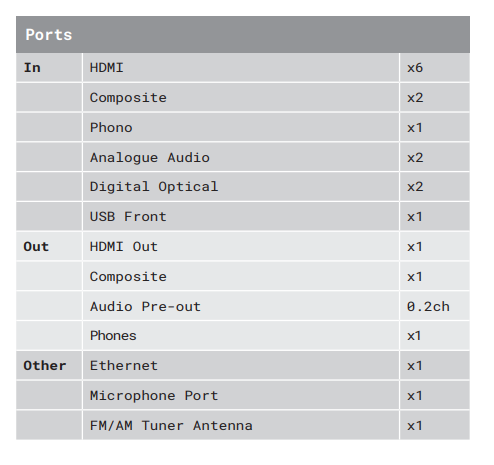This screenshot has height=465, width=494.
Task: Select the HDMI Out row
Action: pos(241,246)
